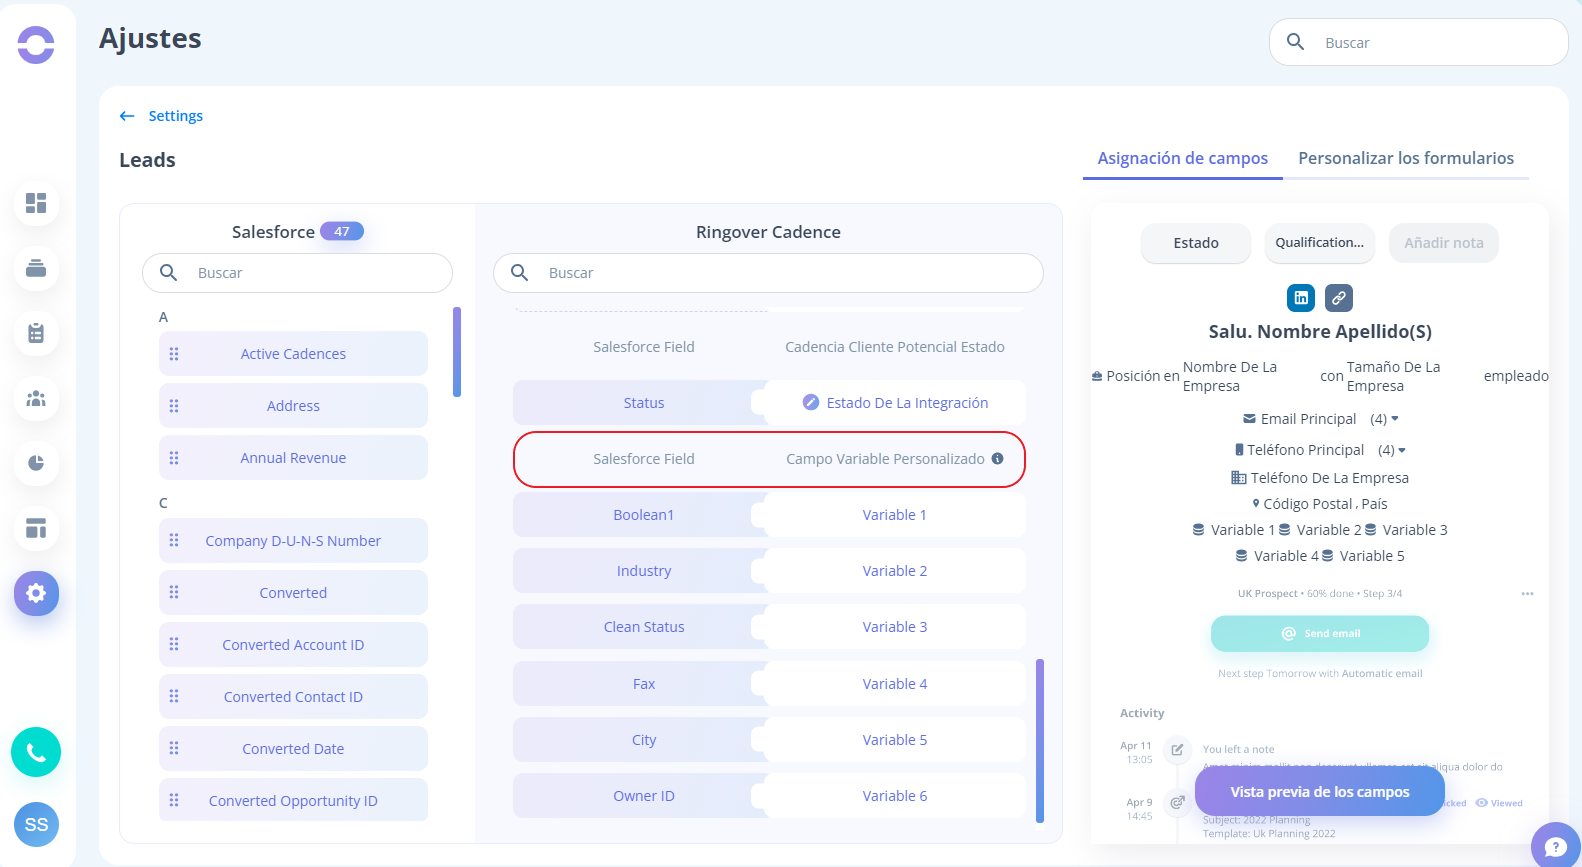Screen dimensions: 1582x867
Task: Click the Estado button
Action: (x=1196, y=243)
